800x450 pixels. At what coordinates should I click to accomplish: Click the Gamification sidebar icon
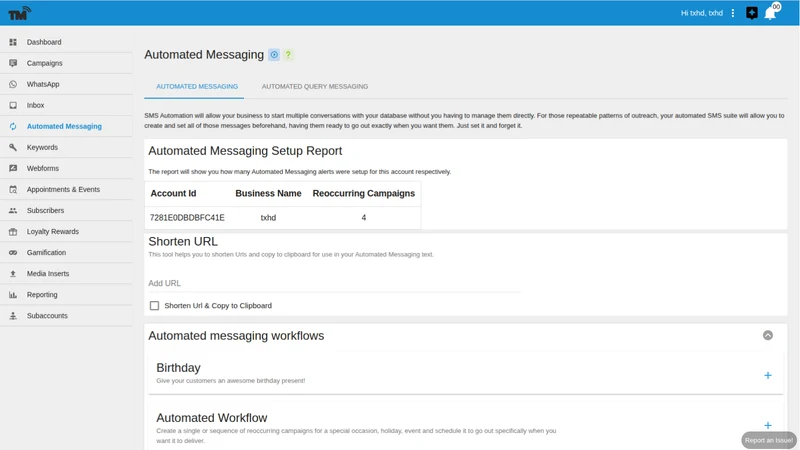click(13, 253)
